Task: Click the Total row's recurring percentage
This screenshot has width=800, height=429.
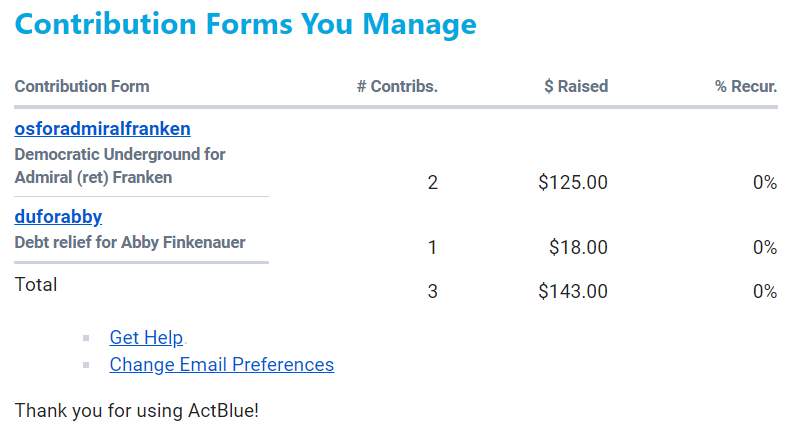Action: (x=765, y=291)
